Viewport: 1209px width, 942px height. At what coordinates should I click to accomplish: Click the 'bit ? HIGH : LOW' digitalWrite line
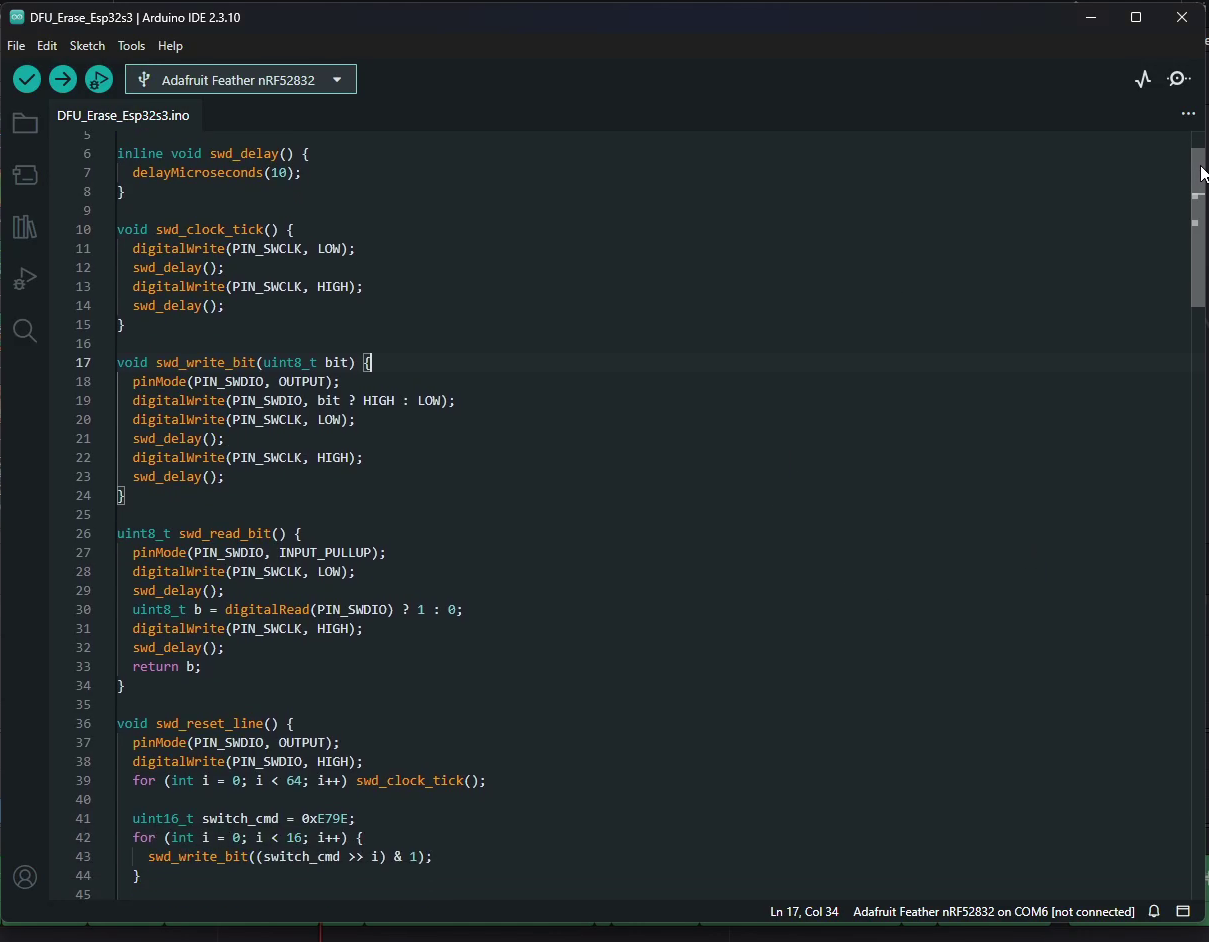pos(294,400)
